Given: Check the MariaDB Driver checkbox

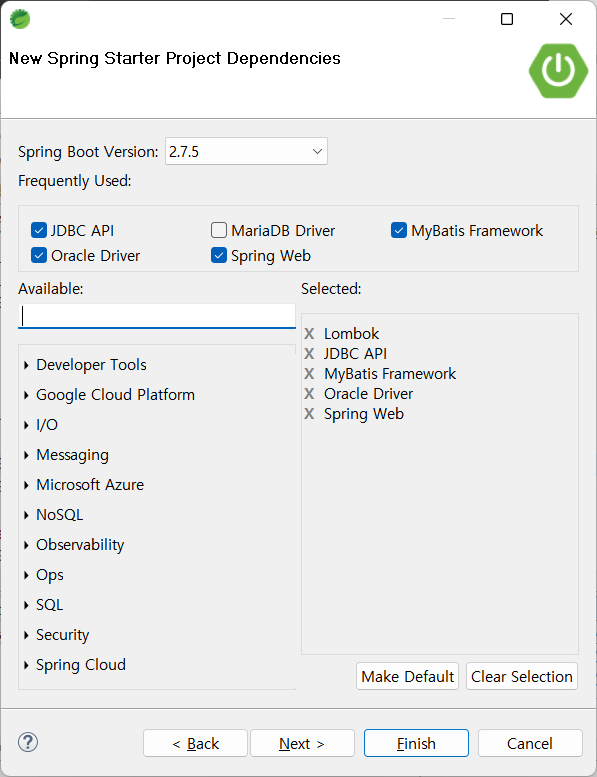Looking at the screenshot, I should pos(219,230).
